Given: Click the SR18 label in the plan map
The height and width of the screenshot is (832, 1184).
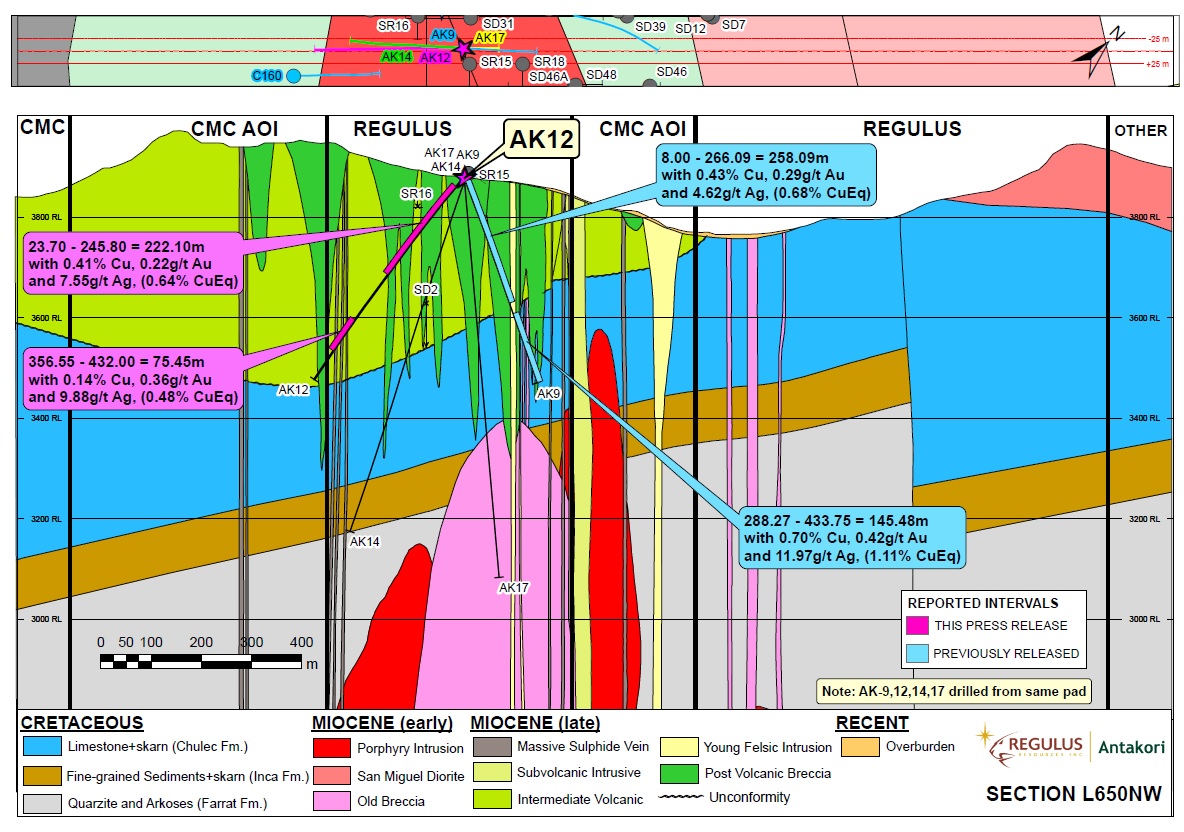Looking at the screenshot, I should pyautogui.click(x=549, y=61).
